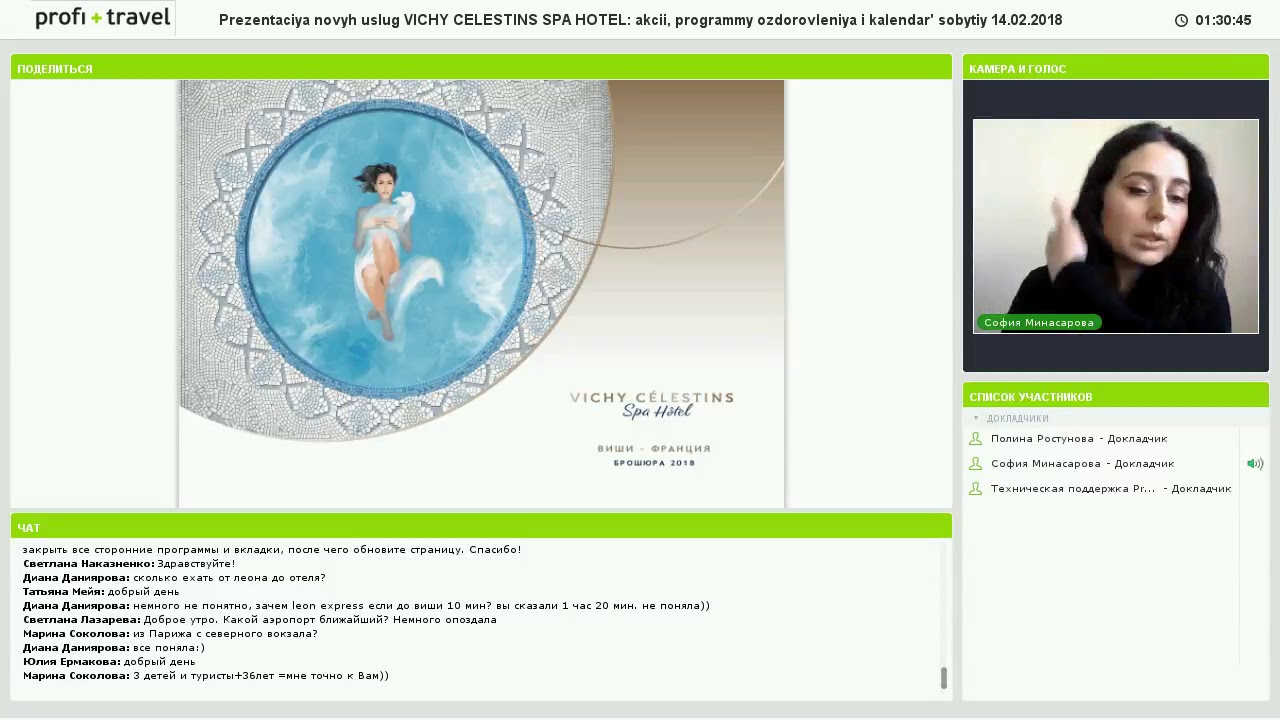Screen dimensions: 1280x720
Task: Click the webinar title text
Action: coord(640,20)
